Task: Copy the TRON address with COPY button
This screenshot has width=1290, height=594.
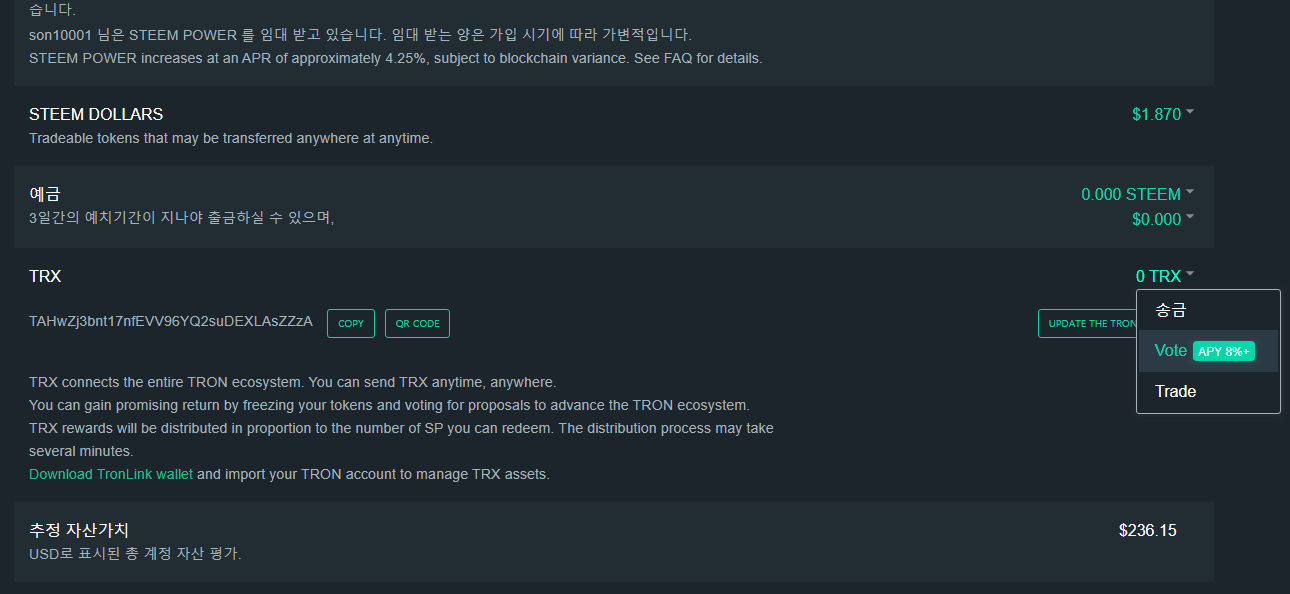Action: (x=351, y=323)
